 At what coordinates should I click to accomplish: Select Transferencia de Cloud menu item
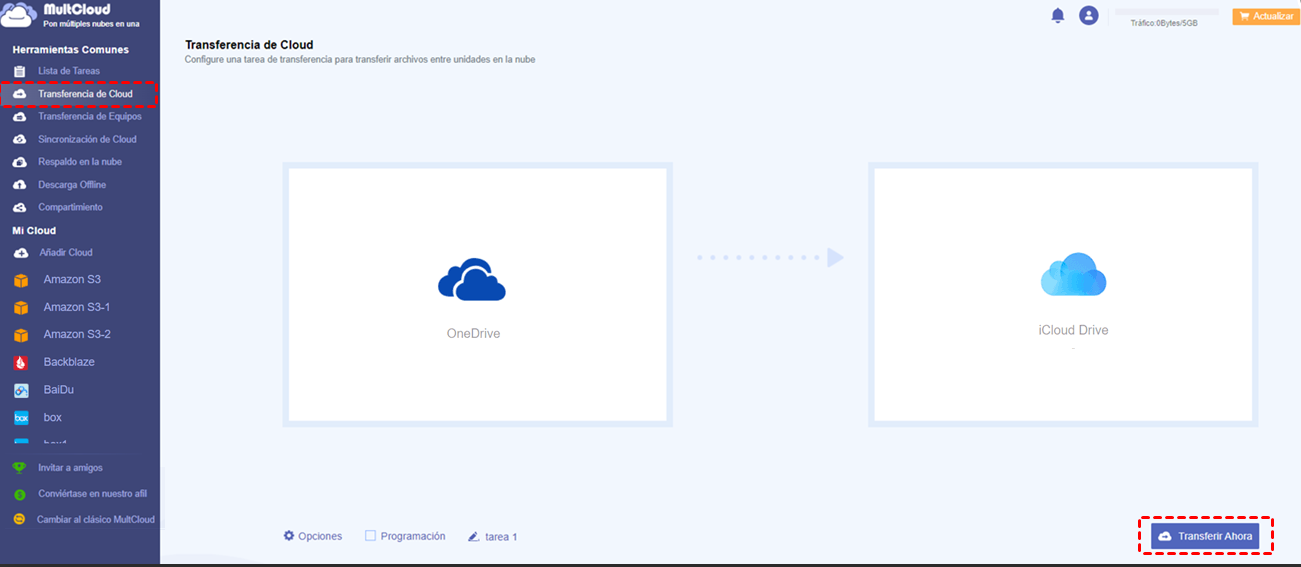pos(80,94)
